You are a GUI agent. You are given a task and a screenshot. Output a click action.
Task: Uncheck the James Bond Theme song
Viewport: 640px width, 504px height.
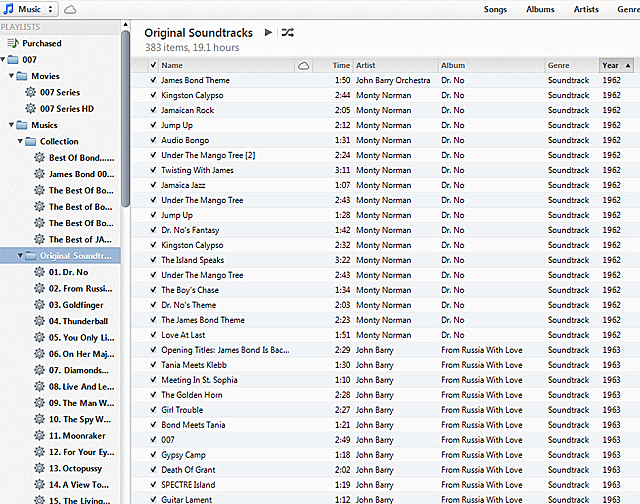[153, 80]
